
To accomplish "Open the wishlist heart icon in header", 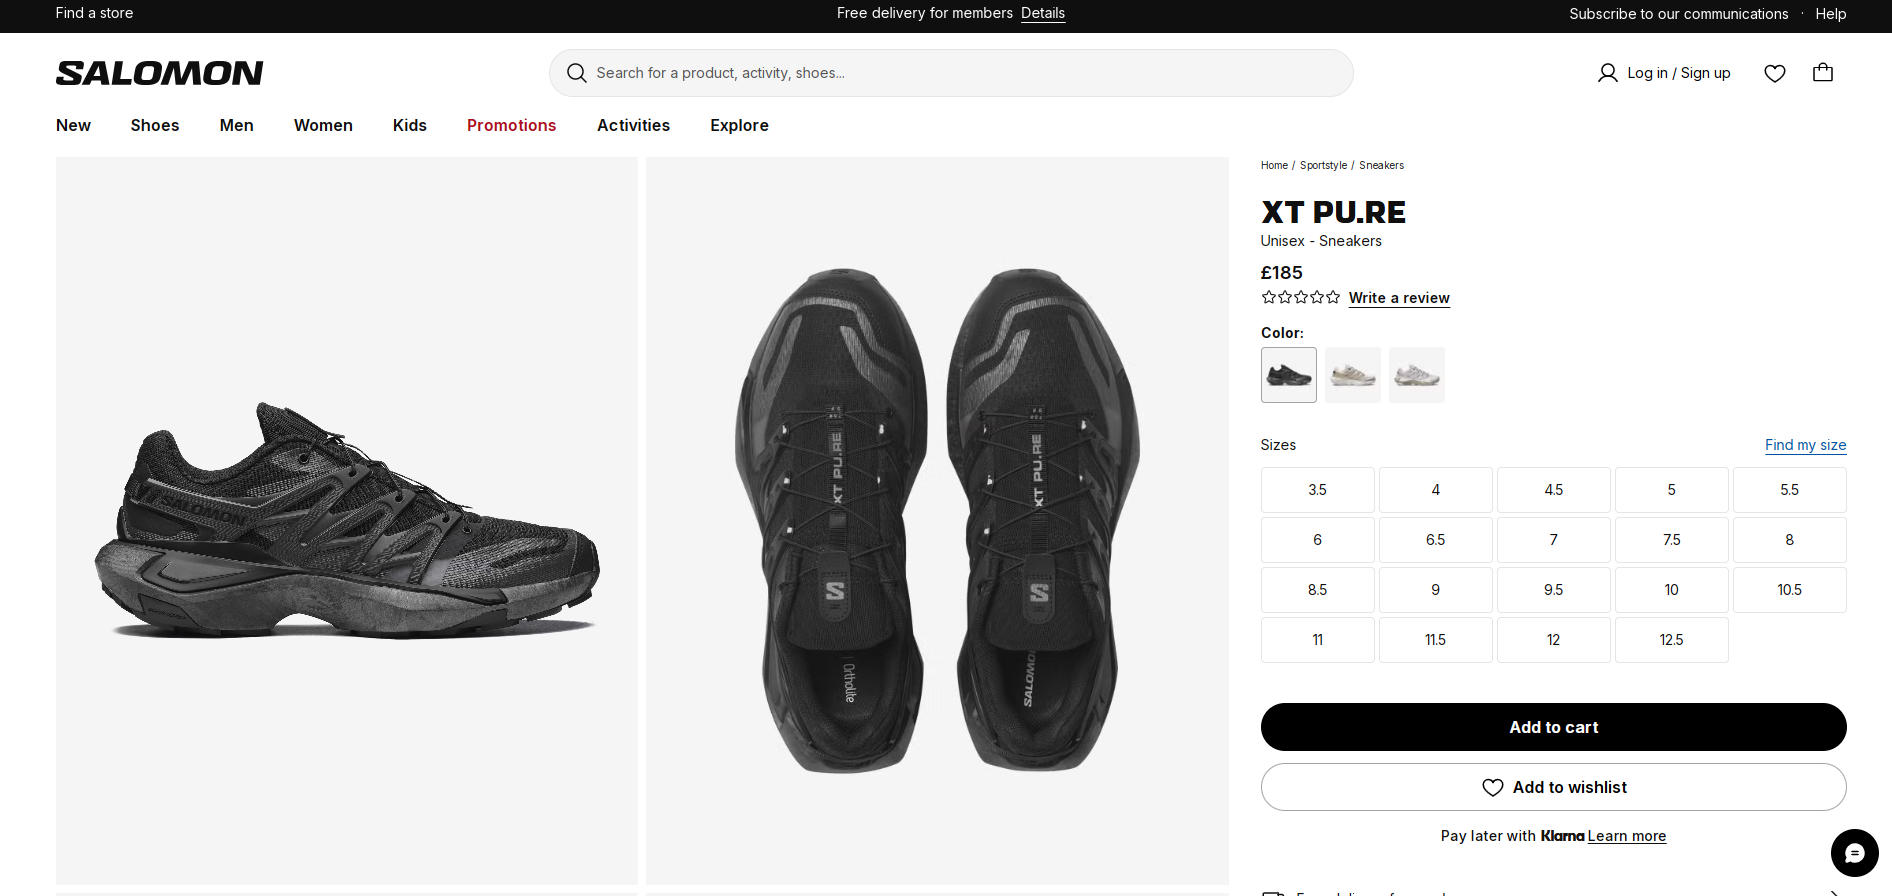I will pos(1775,73).
